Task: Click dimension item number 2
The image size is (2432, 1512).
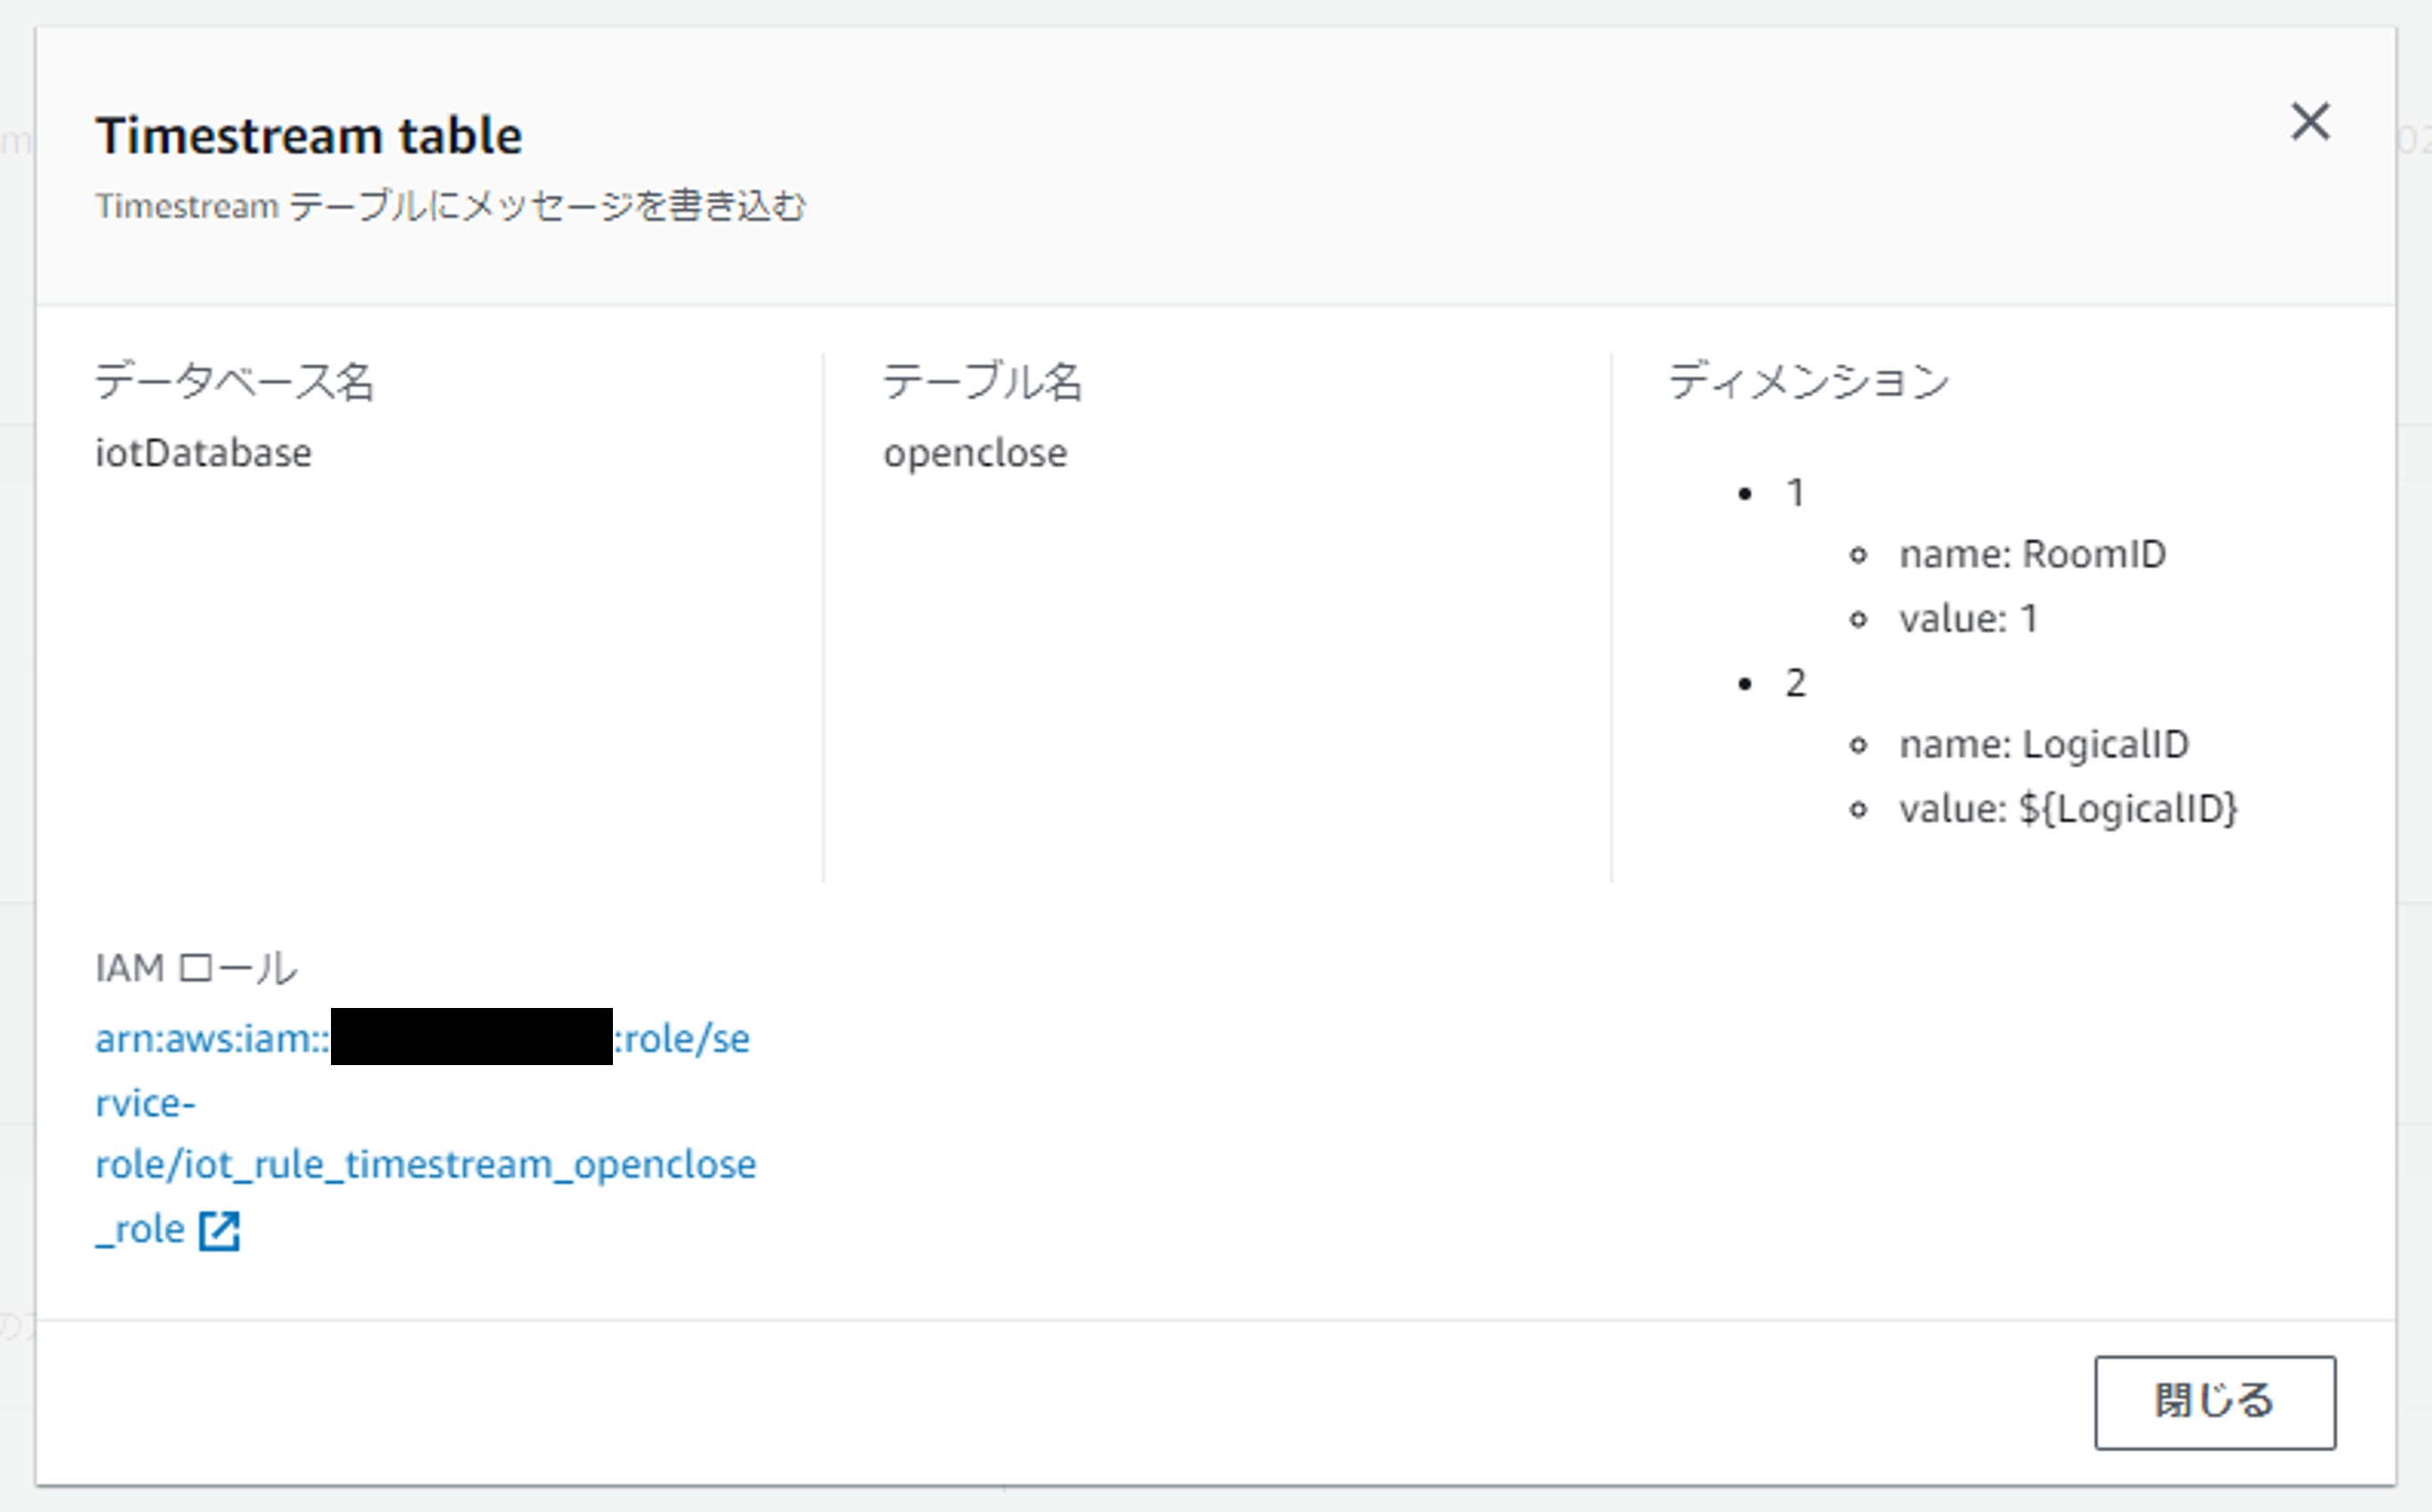Action: (1795, 683)
